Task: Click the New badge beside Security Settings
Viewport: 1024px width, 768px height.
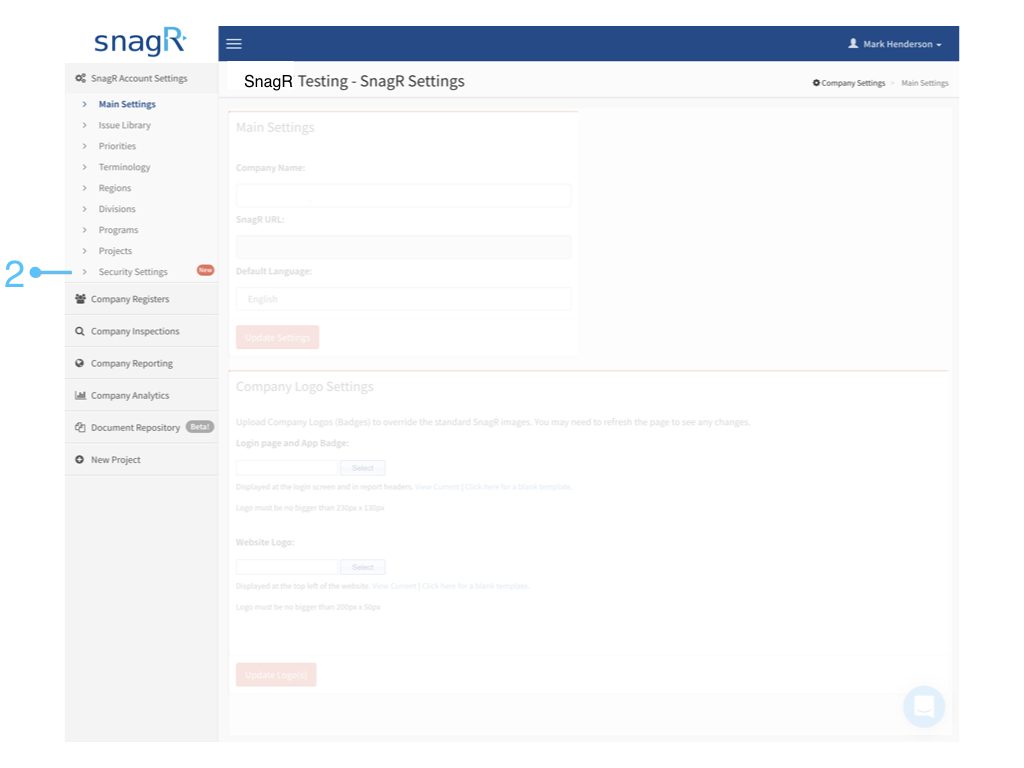Action: (x=205, y=270)
